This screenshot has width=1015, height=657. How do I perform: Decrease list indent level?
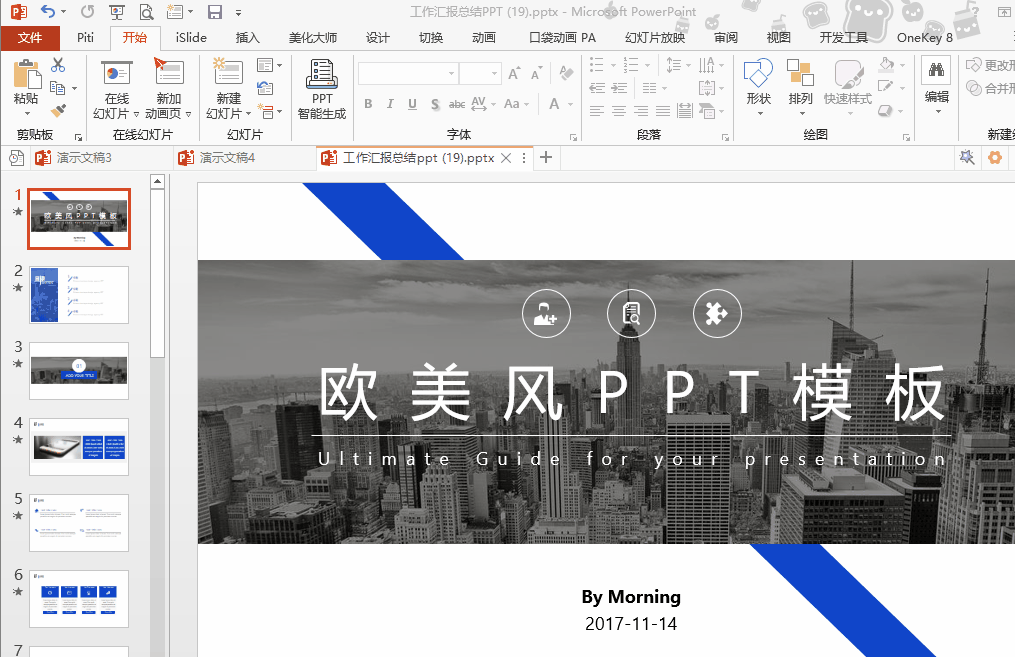click(597, 87)
